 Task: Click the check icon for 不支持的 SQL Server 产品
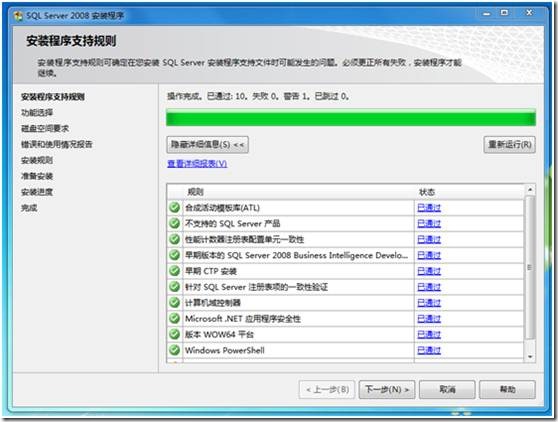pos(174,223)
